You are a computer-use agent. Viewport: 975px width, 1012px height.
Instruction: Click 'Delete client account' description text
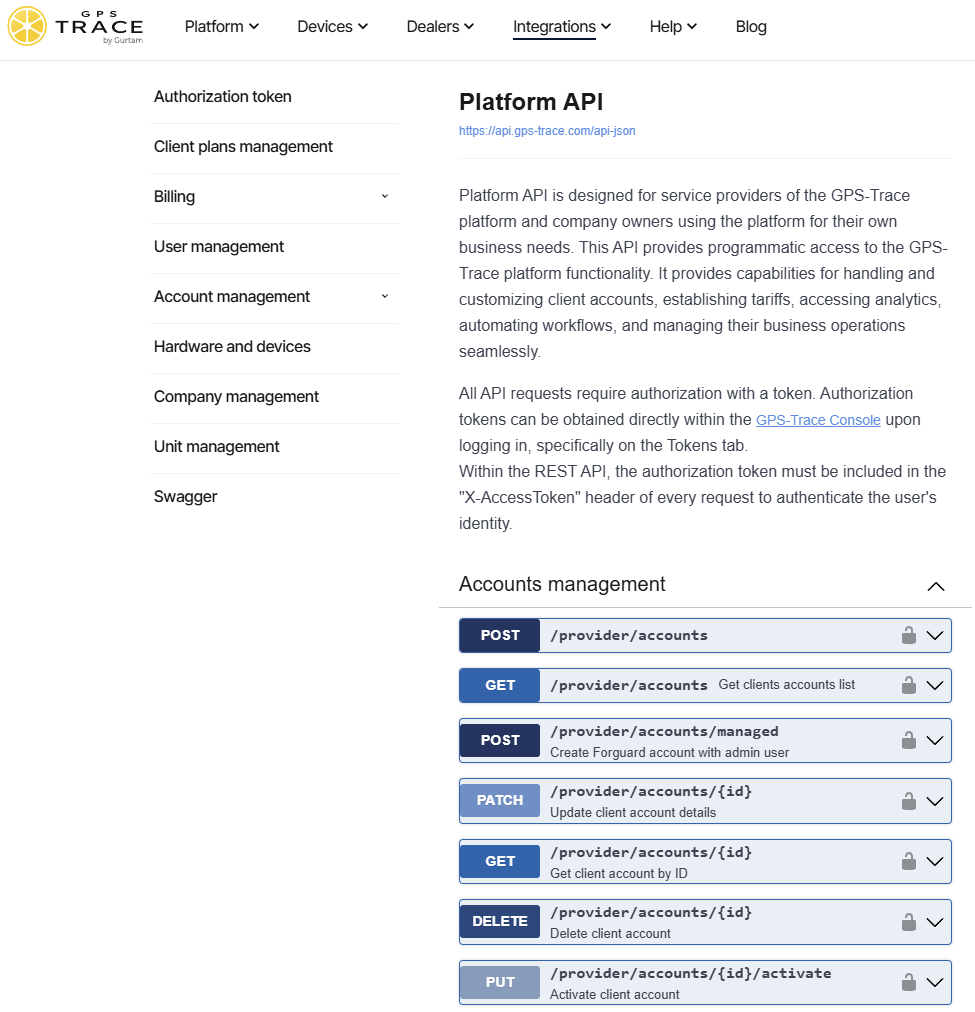click(610, 933)
